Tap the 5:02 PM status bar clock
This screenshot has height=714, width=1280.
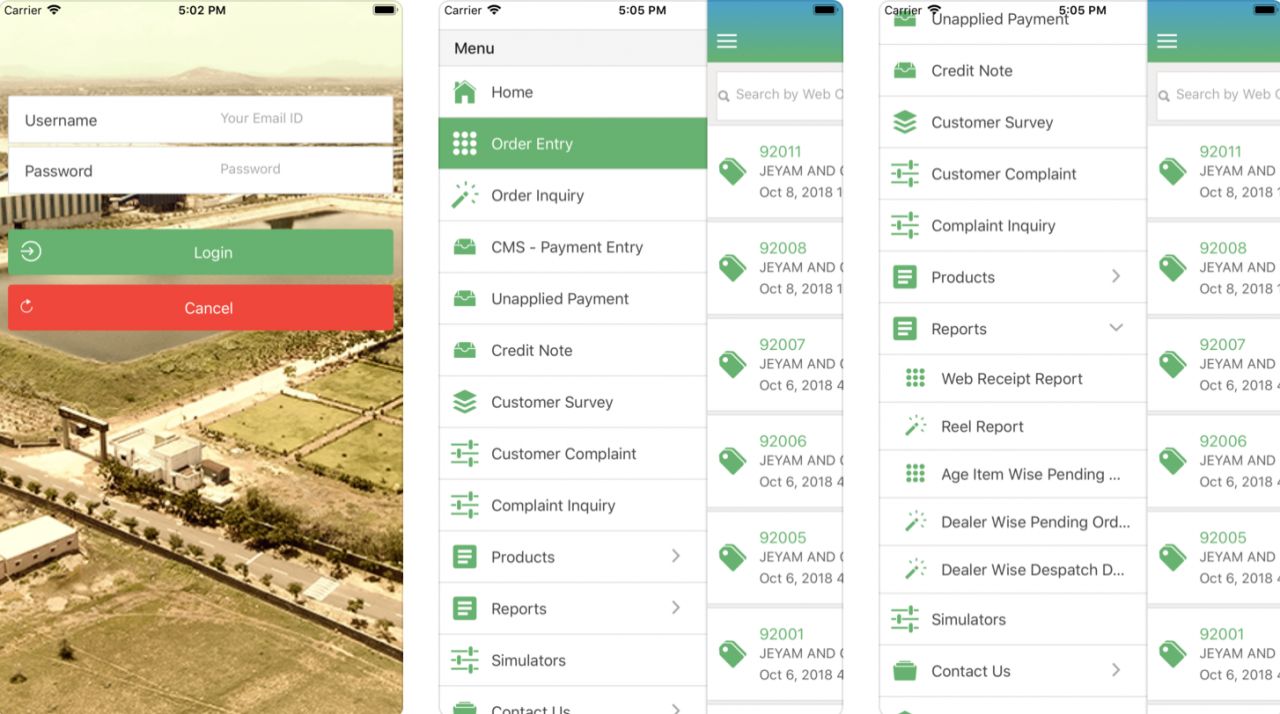tap(201, 10)
